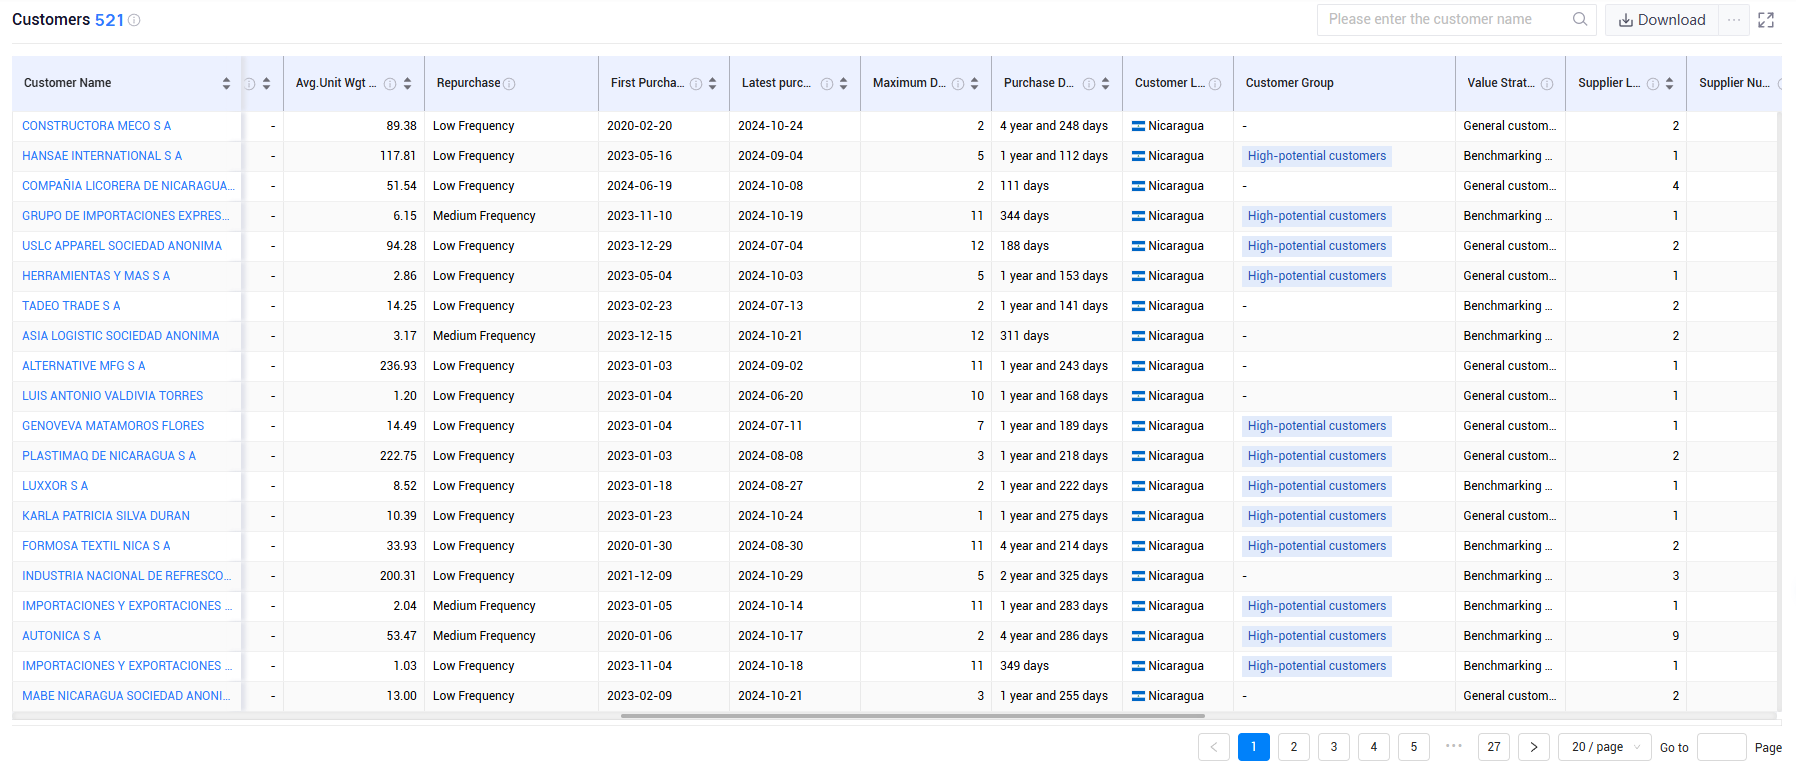Sort by the First Purcha... column
The height and width of the screenshot is (772, 1796).
coord(712,84)
